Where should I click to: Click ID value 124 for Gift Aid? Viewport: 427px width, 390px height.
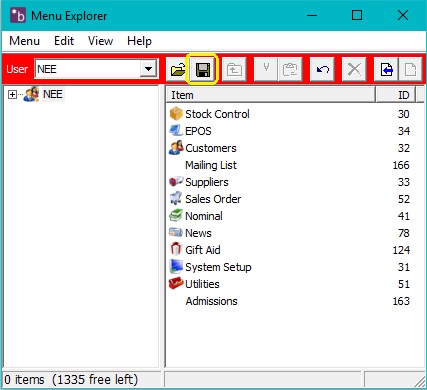click(401, 250)
